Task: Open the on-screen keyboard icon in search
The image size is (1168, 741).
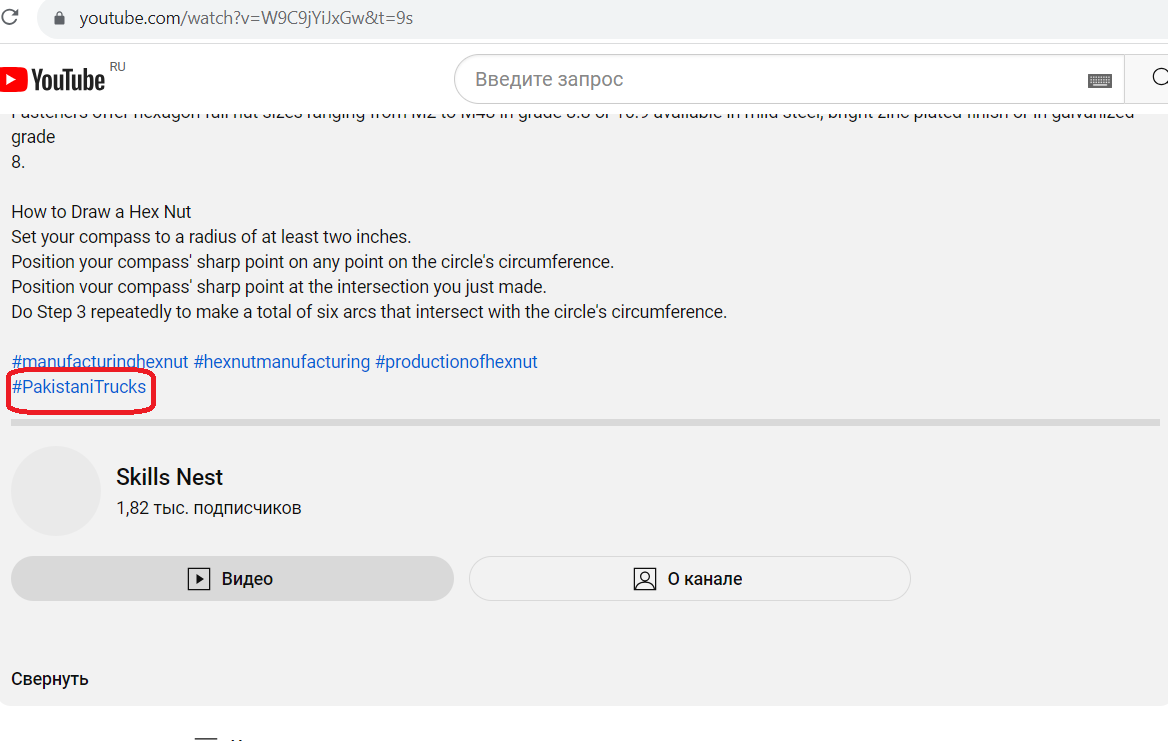Action: click(1099, 80)
